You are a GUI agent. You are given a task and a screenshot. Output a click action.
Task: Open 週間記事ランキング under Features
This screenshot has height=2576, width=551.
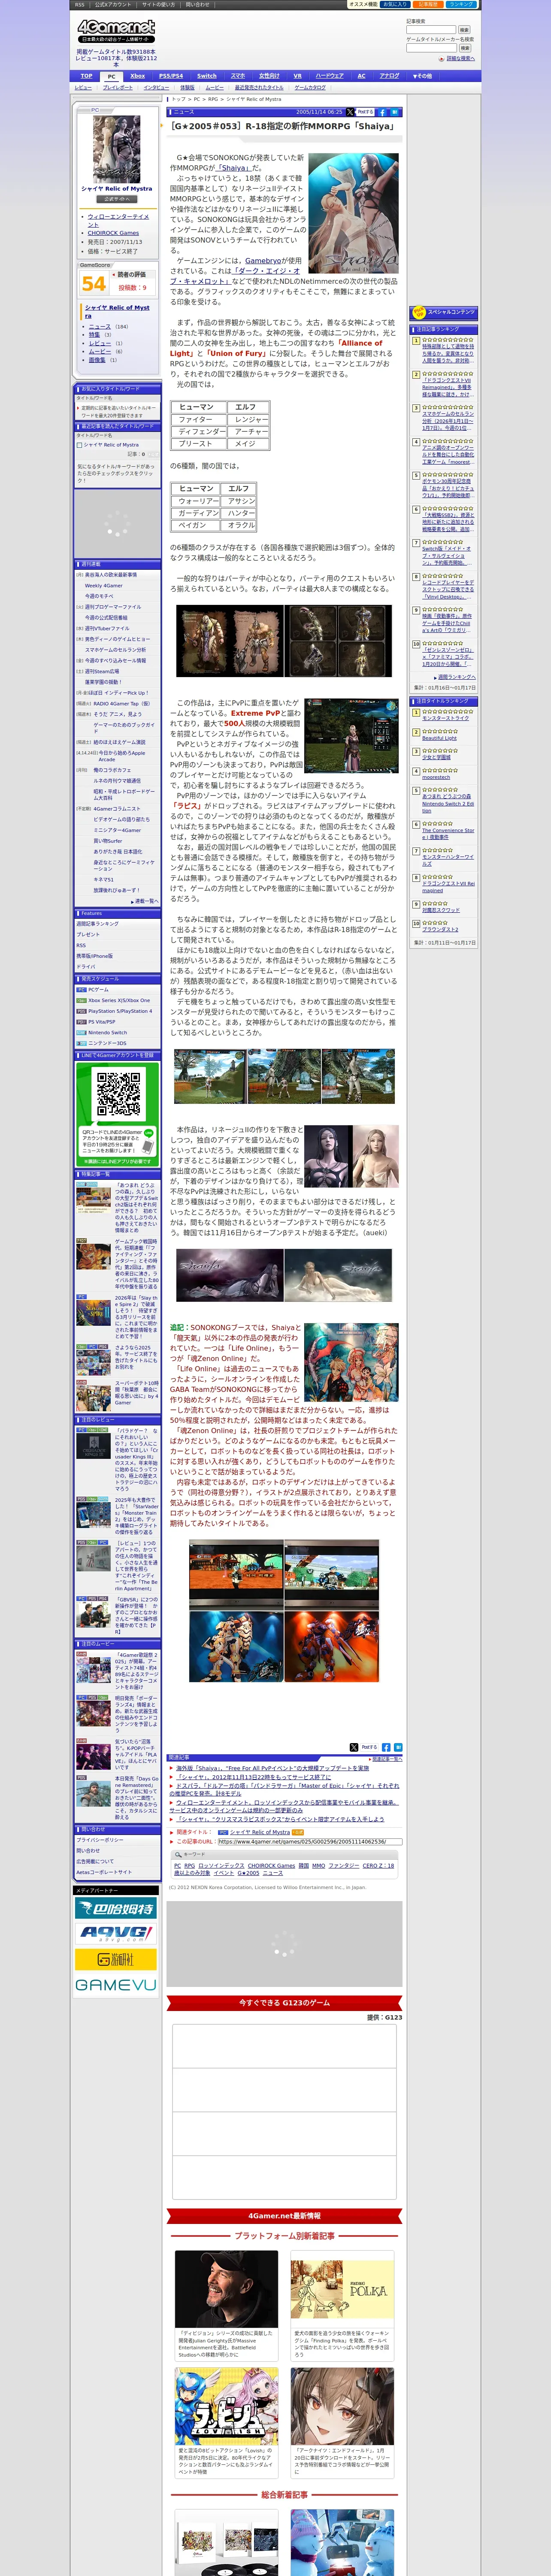point(97,924)
